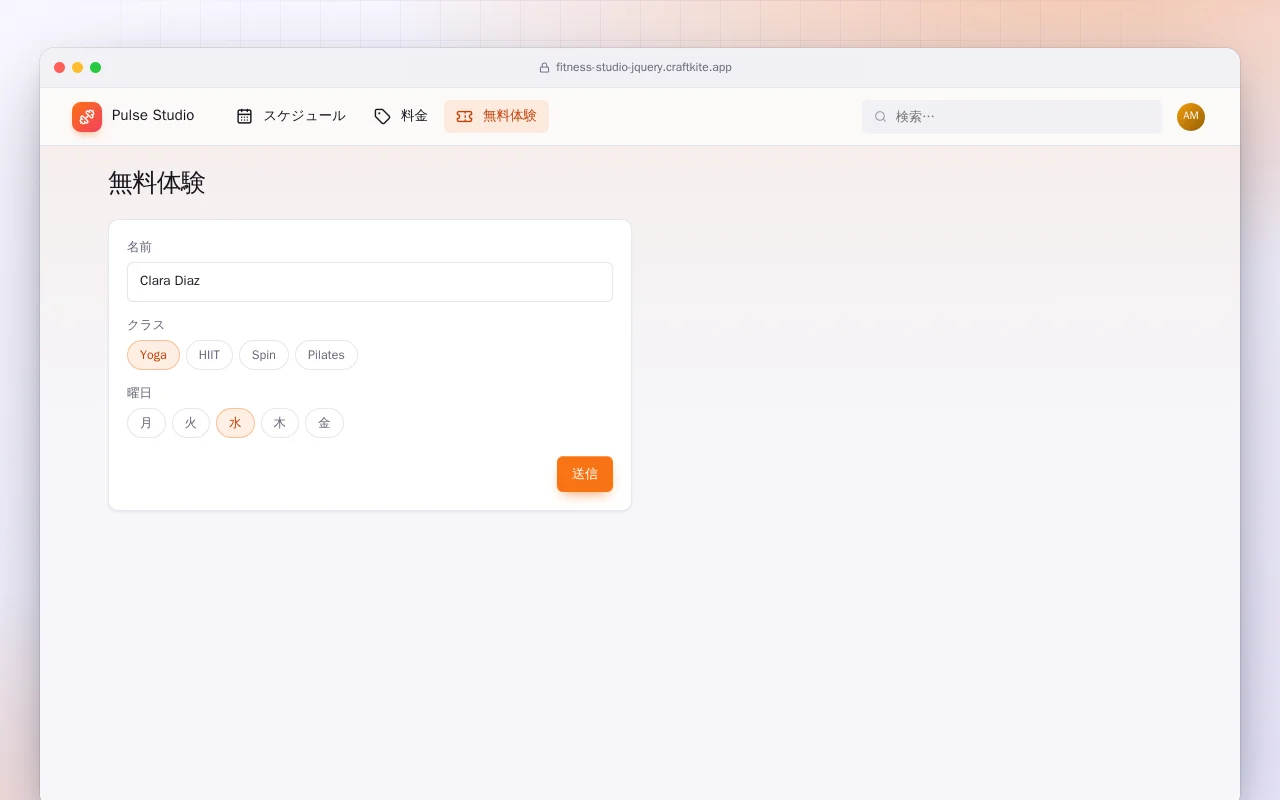
Task: Open the スケジュール nav item
Action: pos(291,116)
